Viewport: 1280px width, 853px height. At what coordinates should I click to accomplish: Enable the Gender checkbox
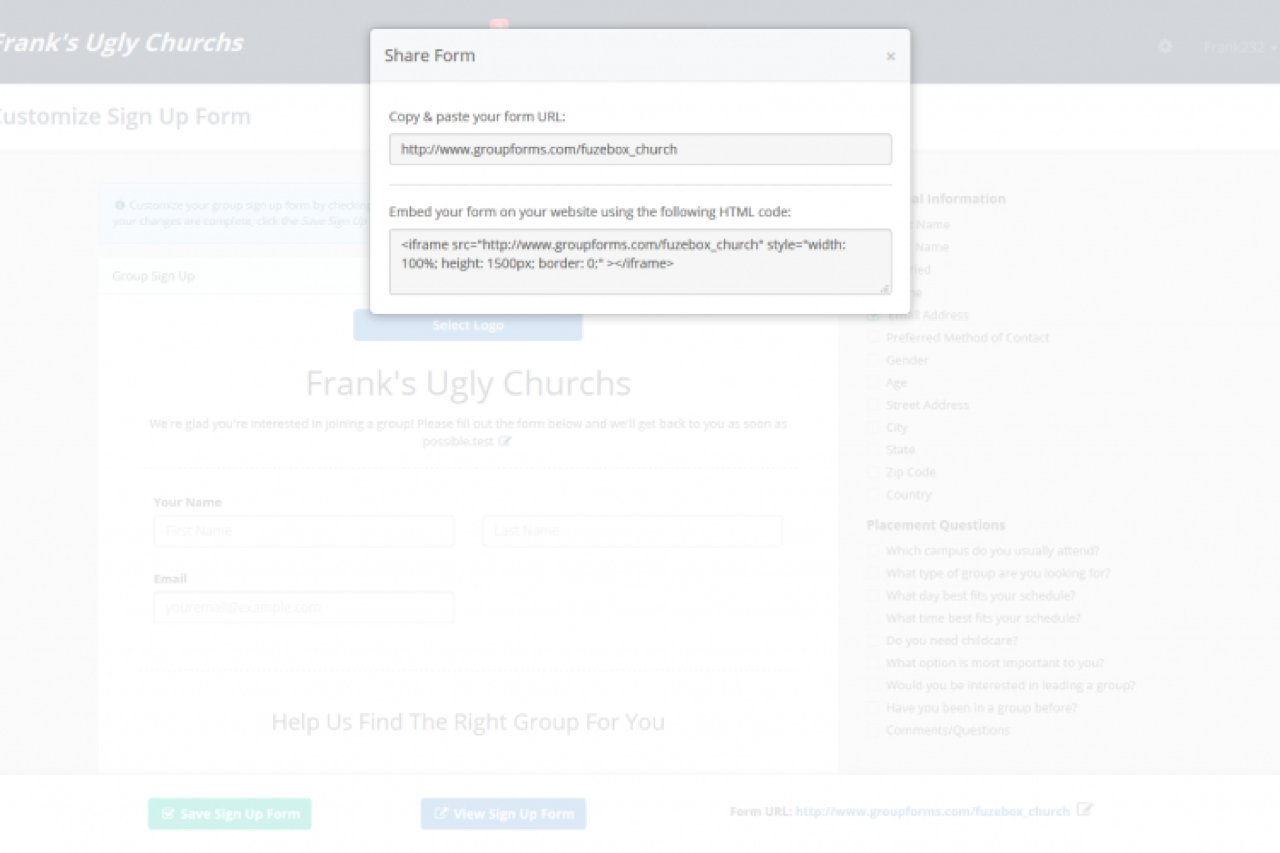click(x=873, y=360)
